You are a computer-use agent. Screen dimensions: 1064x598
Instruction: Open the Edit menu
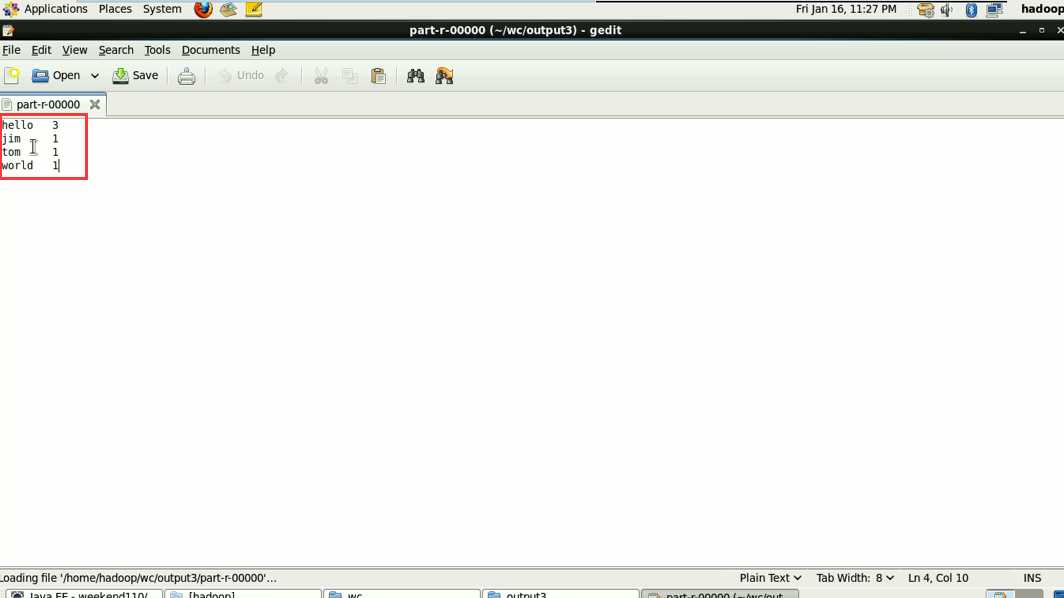pyautogui.click(x=41, y=50)
